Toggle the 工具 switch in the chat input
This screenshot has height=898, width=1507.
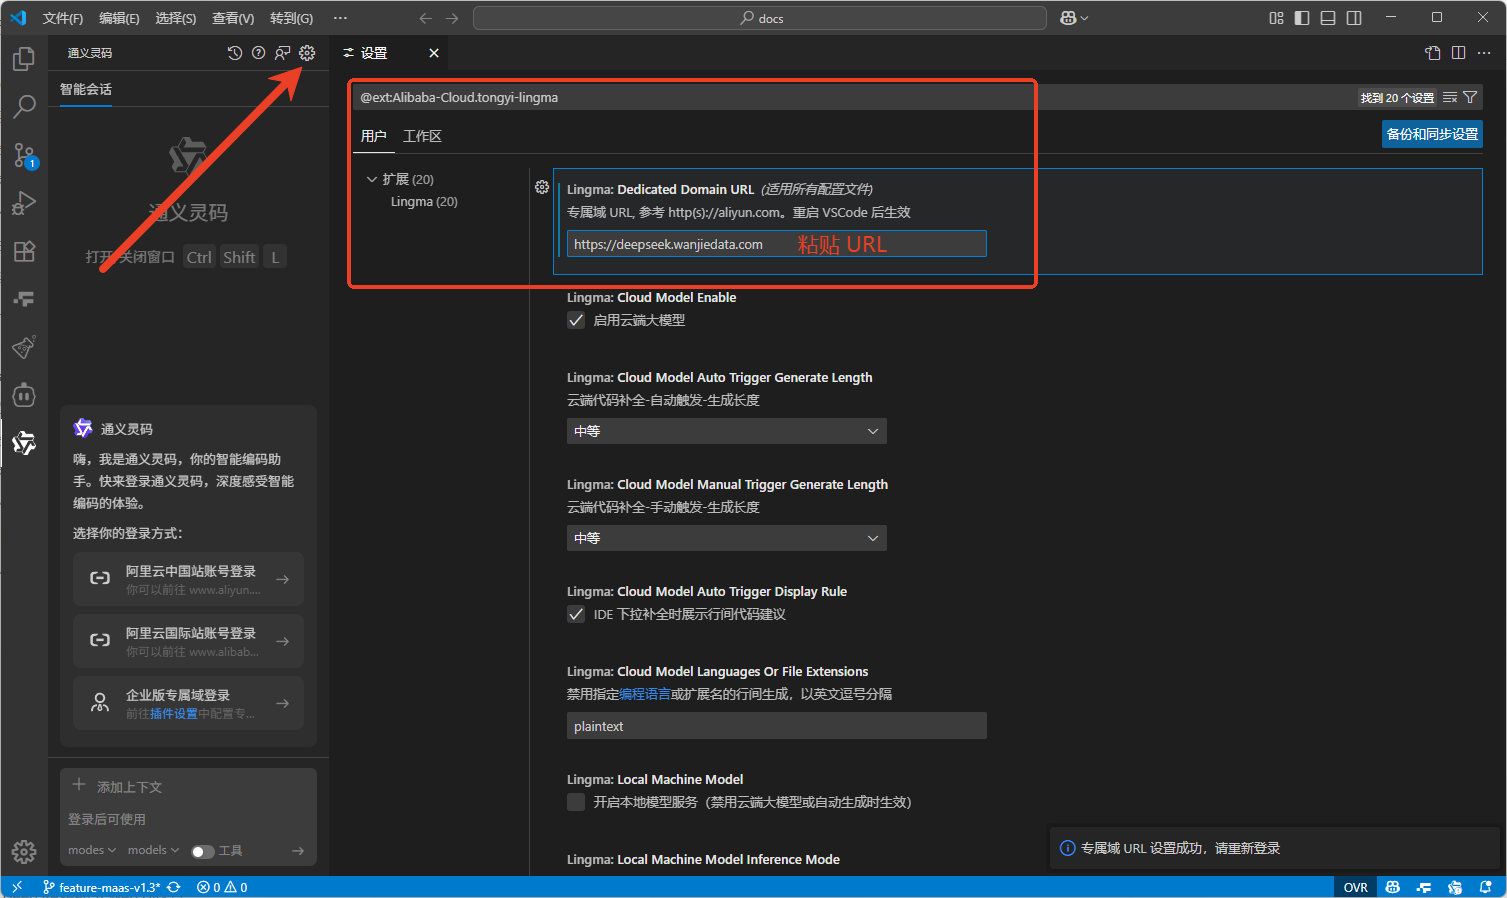point(203,851)
